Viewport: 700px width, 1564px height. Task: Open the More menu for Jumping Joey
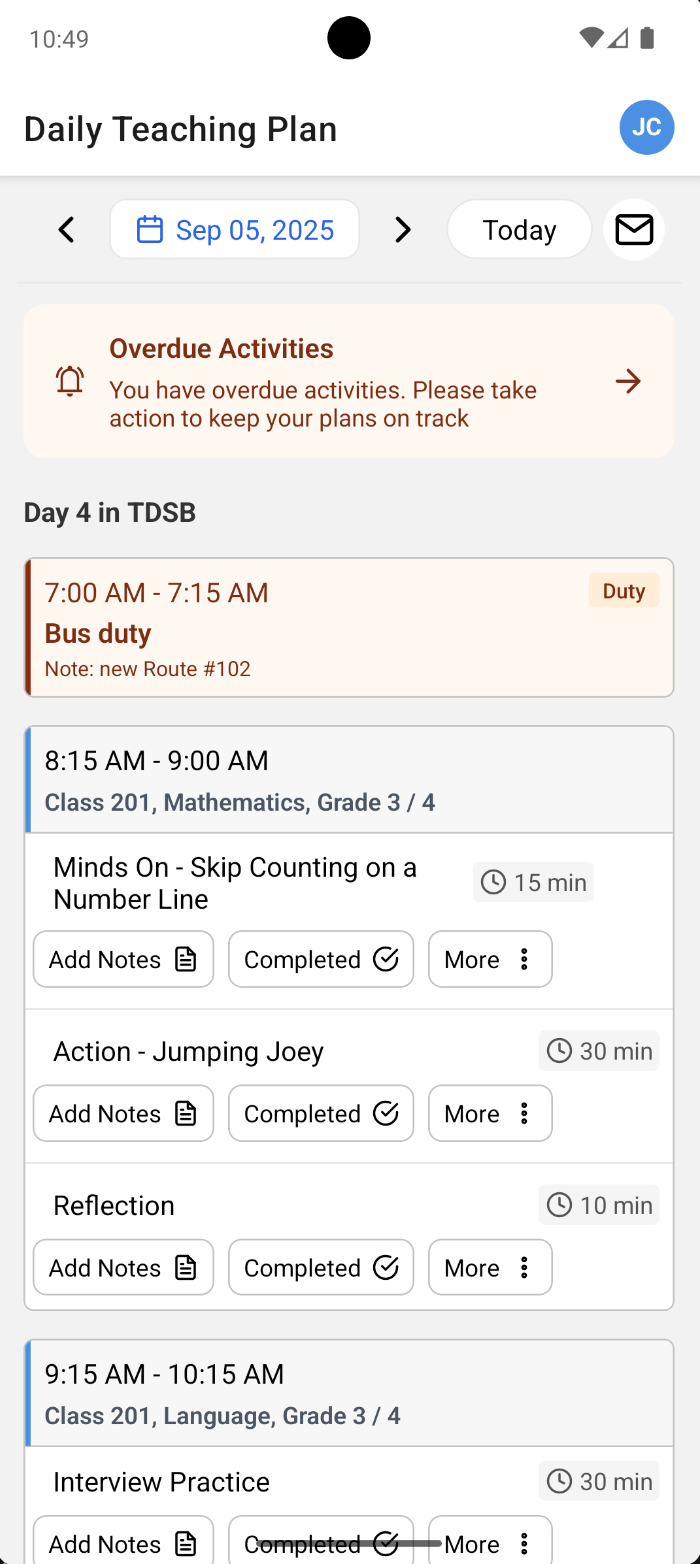[x=490, y=1113]
